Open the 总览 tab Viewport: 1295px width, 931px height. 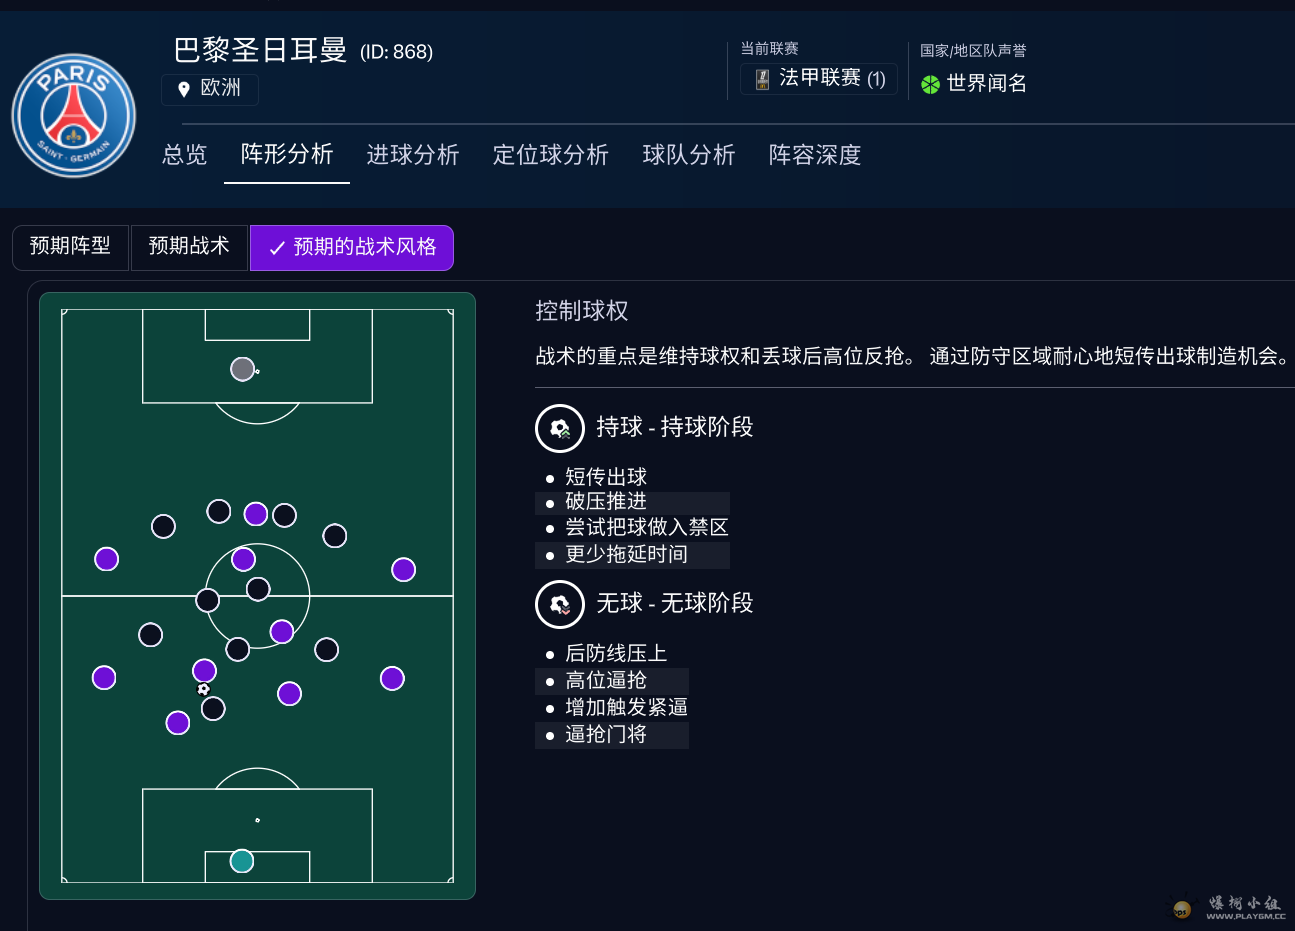point(185,155)
